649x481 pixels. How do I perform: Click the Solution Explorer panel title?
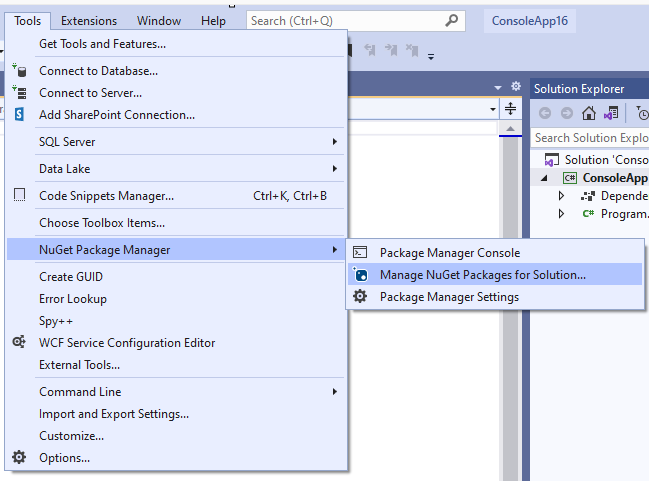click(x=579, y=89)
